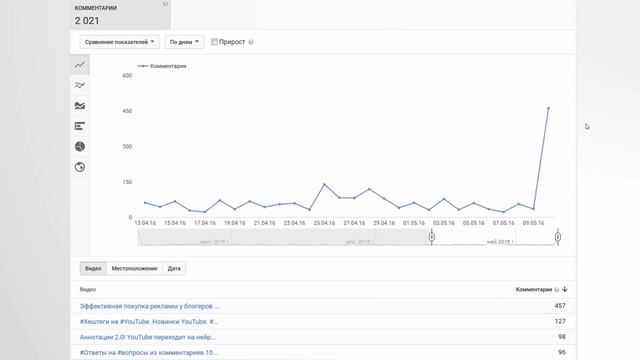The height and width of the screenshot is (360, 640).
Task: Click value 127 in comments column
Action: coord(560,321)
